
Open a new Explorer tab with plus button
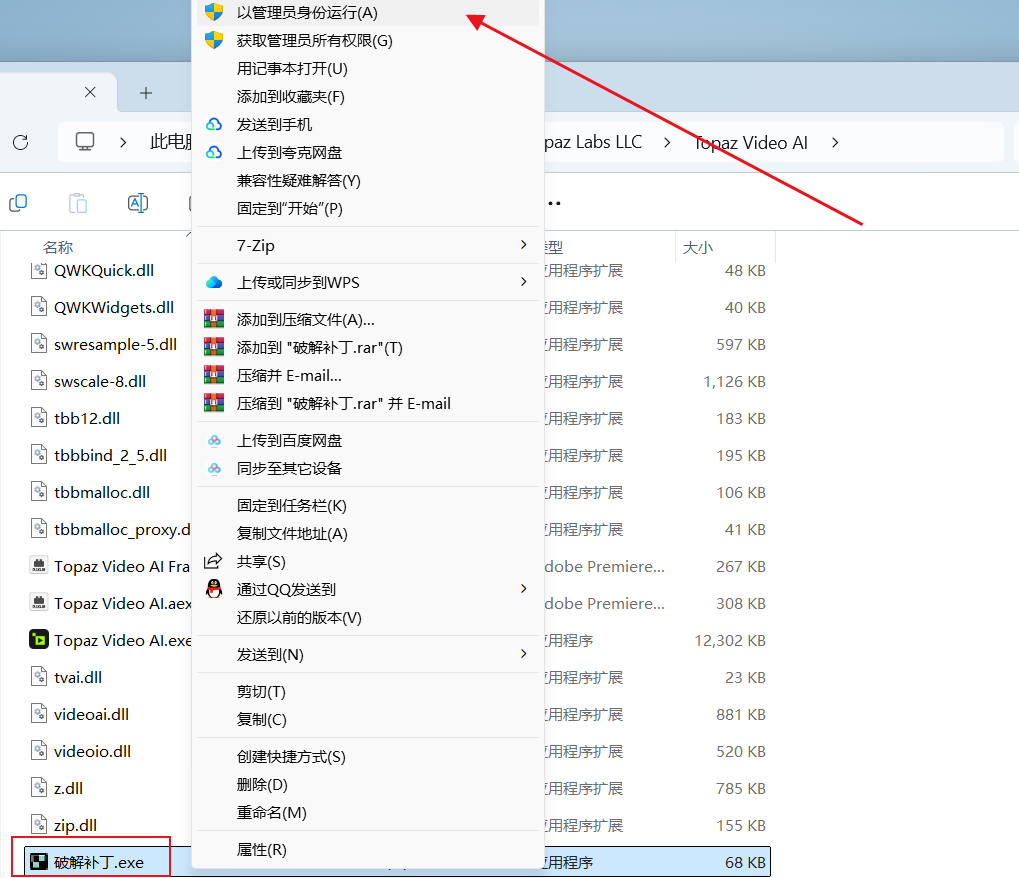coord(146,93)
